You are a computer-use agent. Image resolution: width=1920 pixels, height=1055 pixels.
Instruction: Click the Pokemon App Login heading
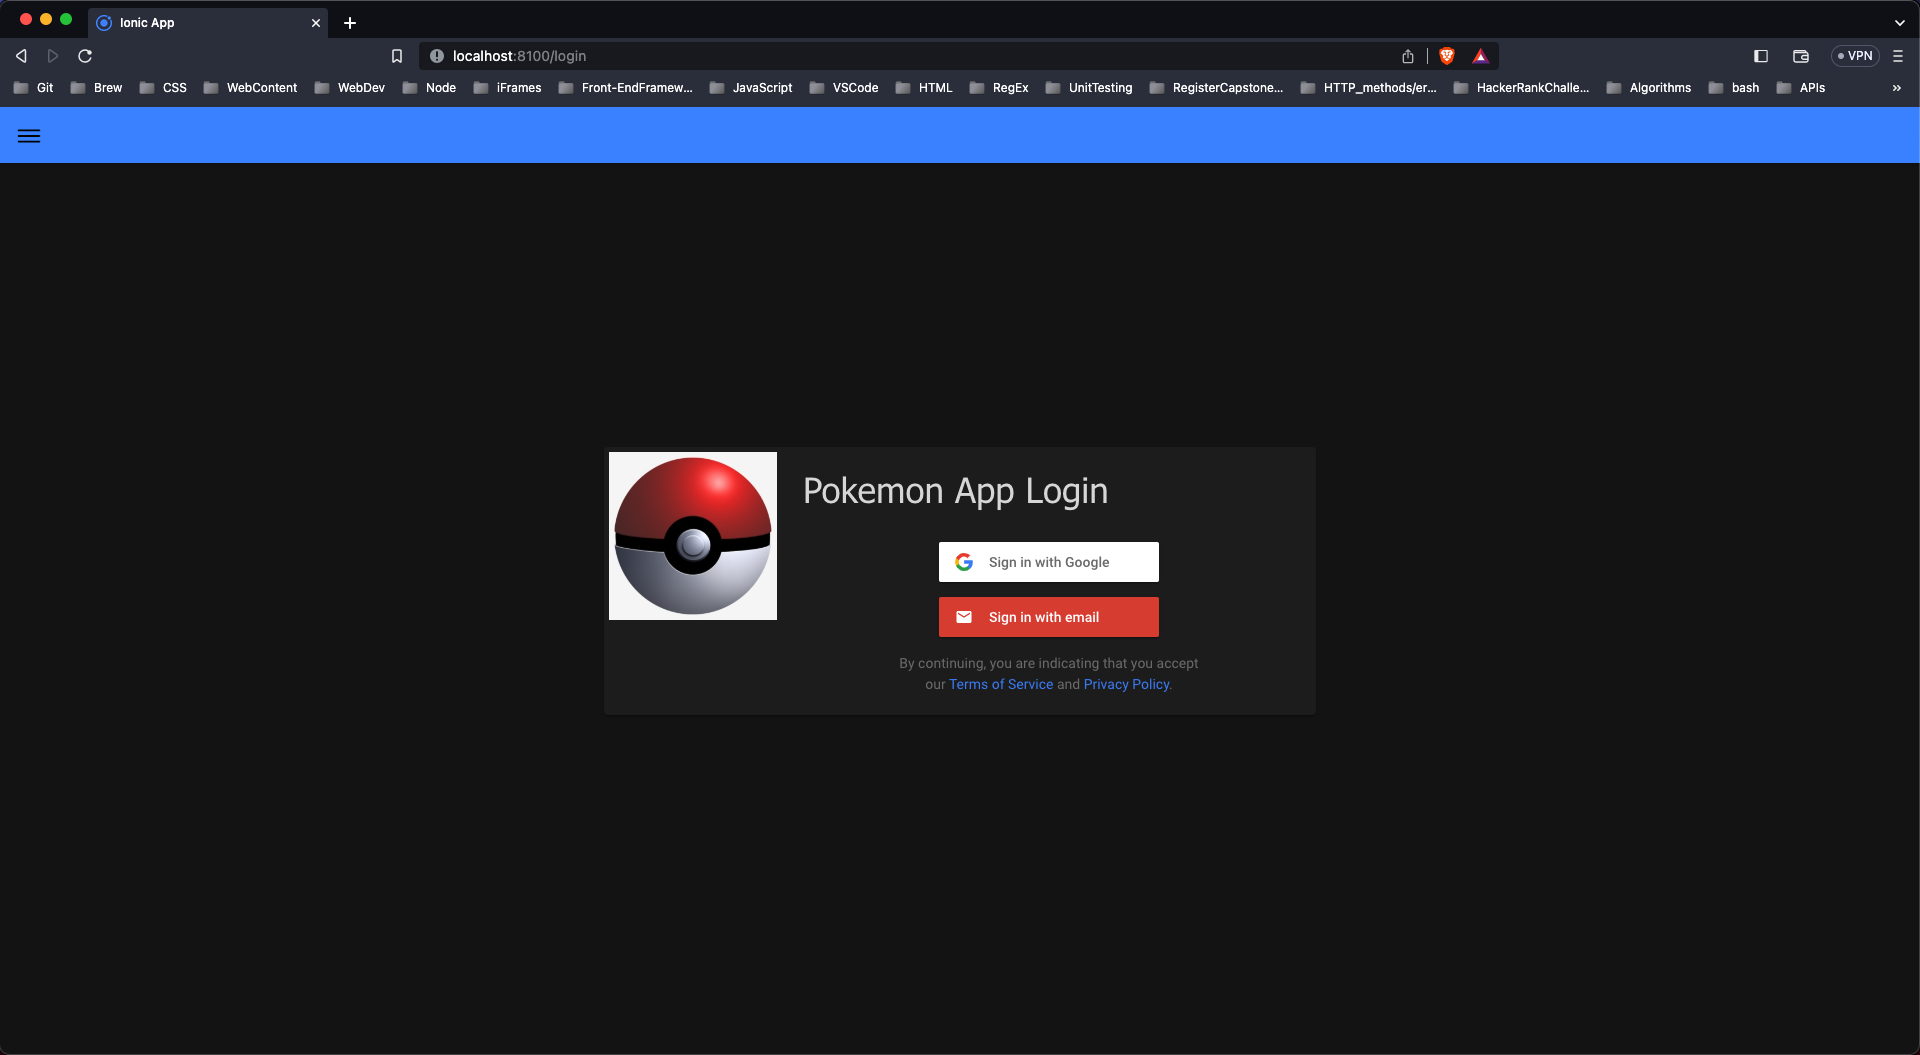pos(955,491)
